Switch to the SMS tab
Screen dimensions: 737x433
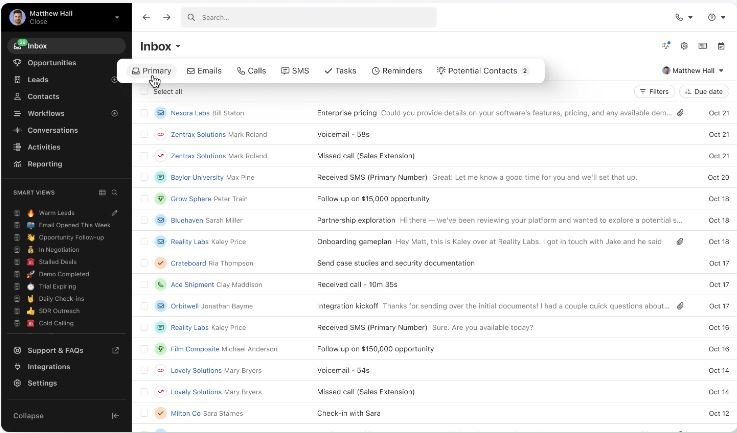pyautogui.click(x=295, y=71)
